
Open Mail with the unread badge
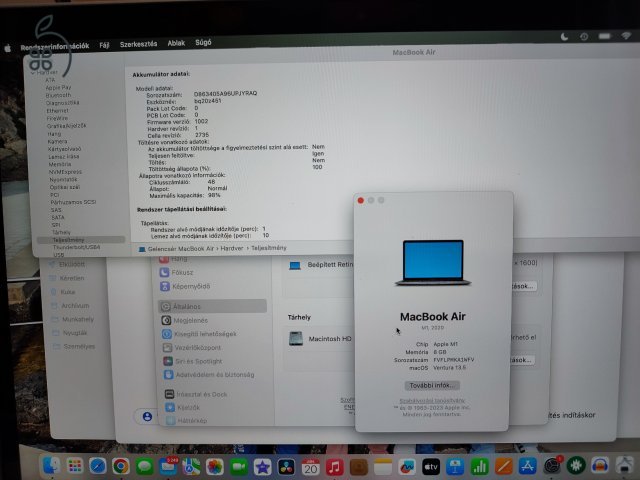(168, 466)
